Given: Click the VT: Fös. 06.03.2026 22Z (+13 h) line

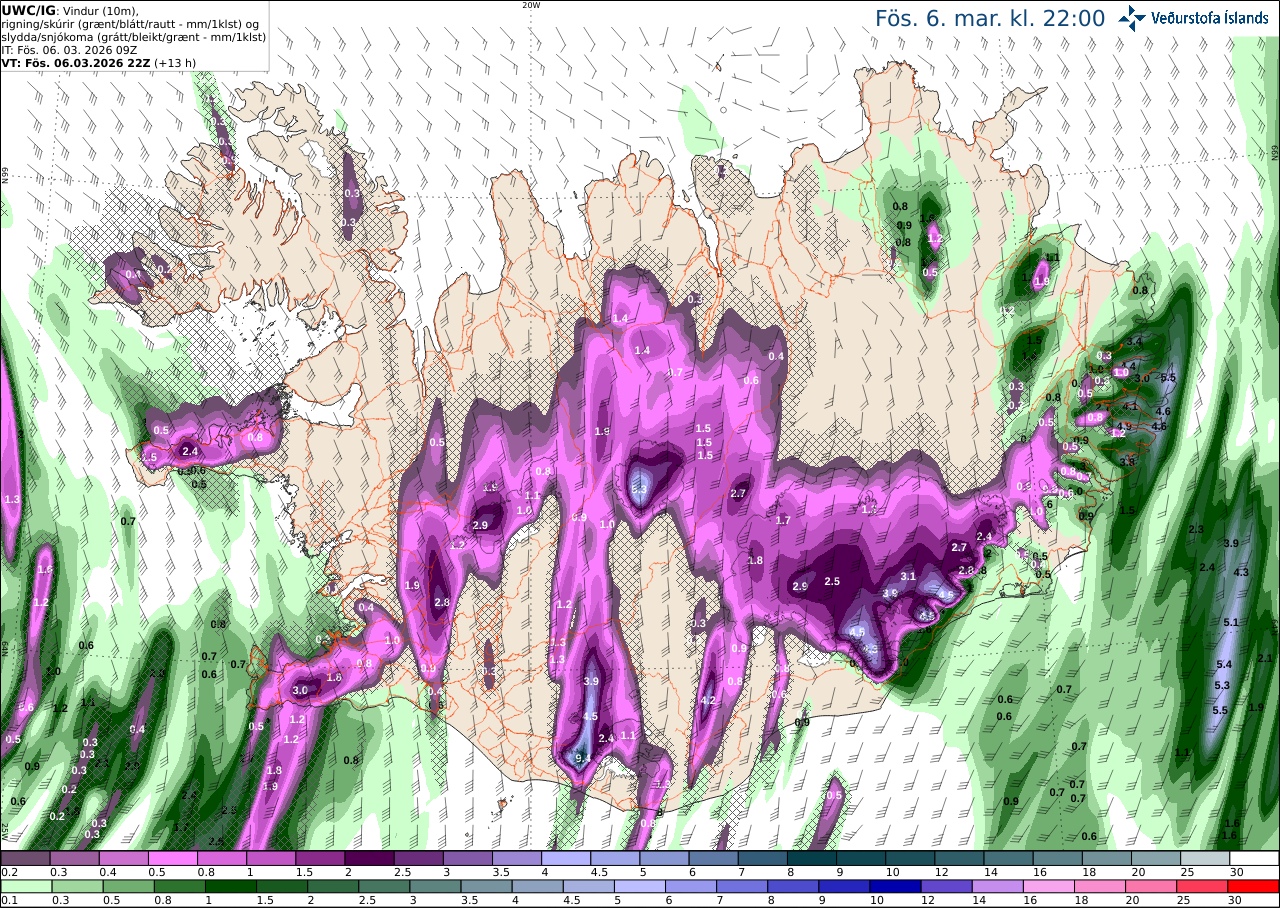Looking at the screenshot, I should 99,62.
